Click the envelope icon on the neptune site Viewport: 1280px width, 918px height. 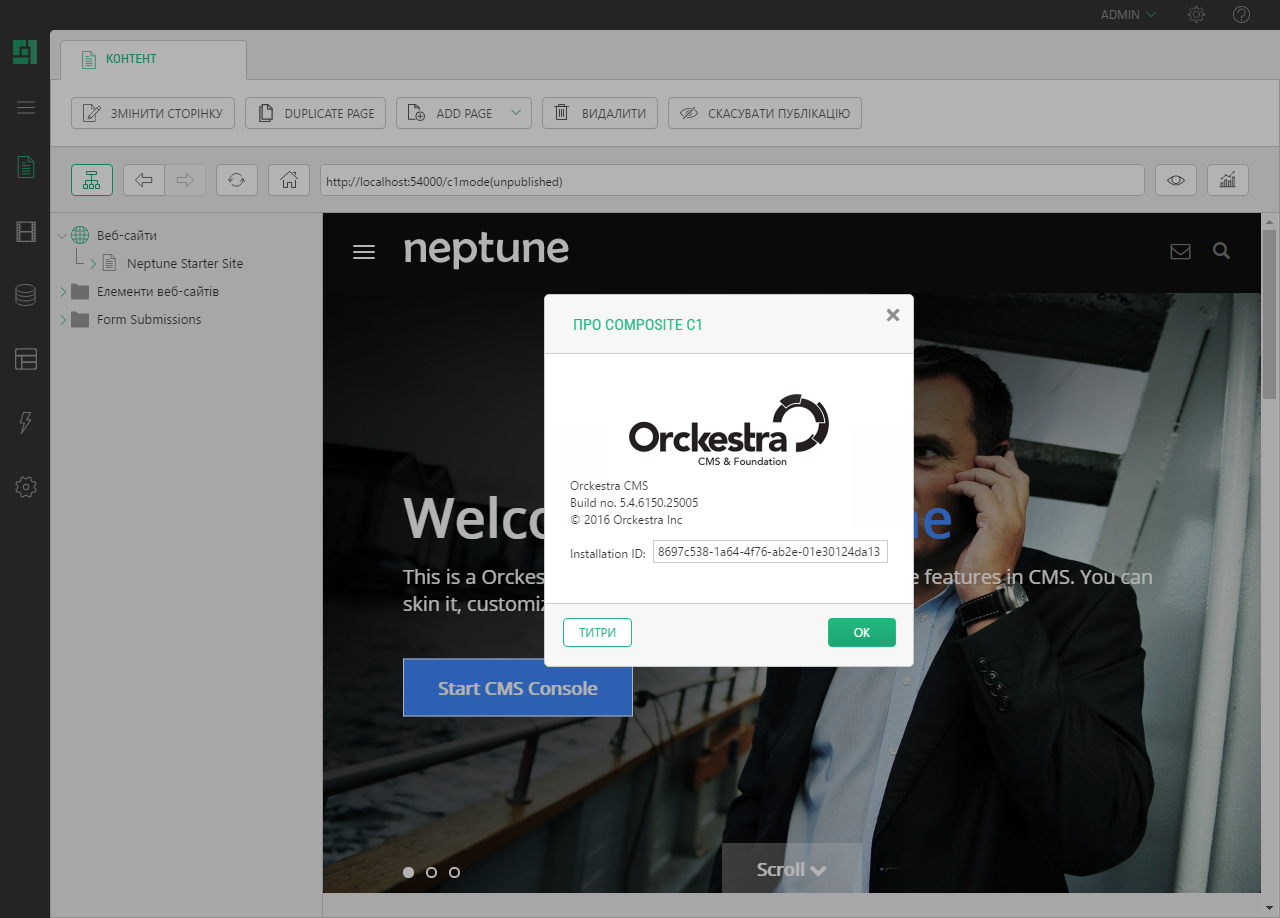pos(1180,251)
